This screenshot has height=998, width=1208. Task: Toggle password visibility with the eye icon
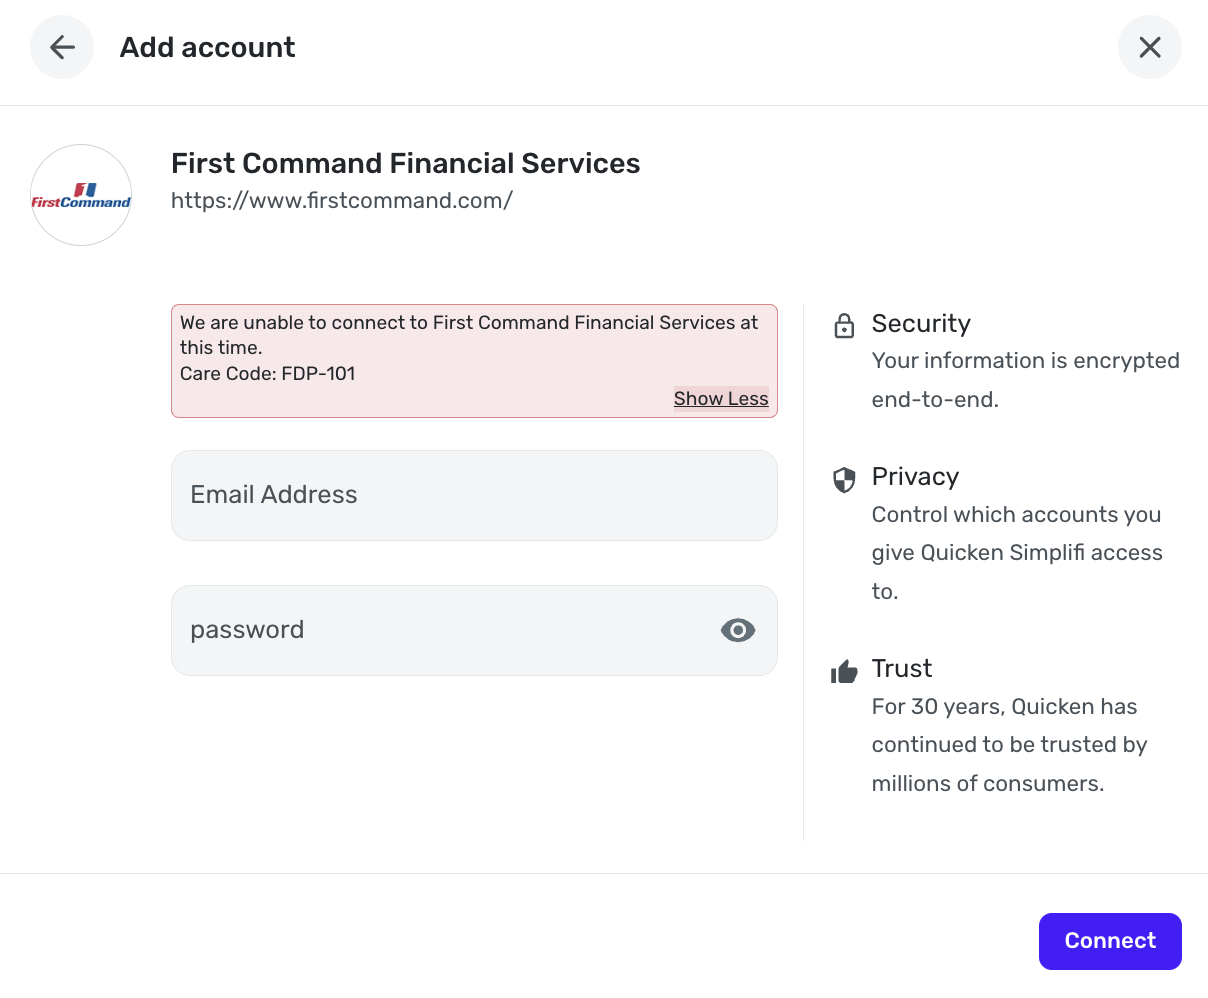coord(737,630)
